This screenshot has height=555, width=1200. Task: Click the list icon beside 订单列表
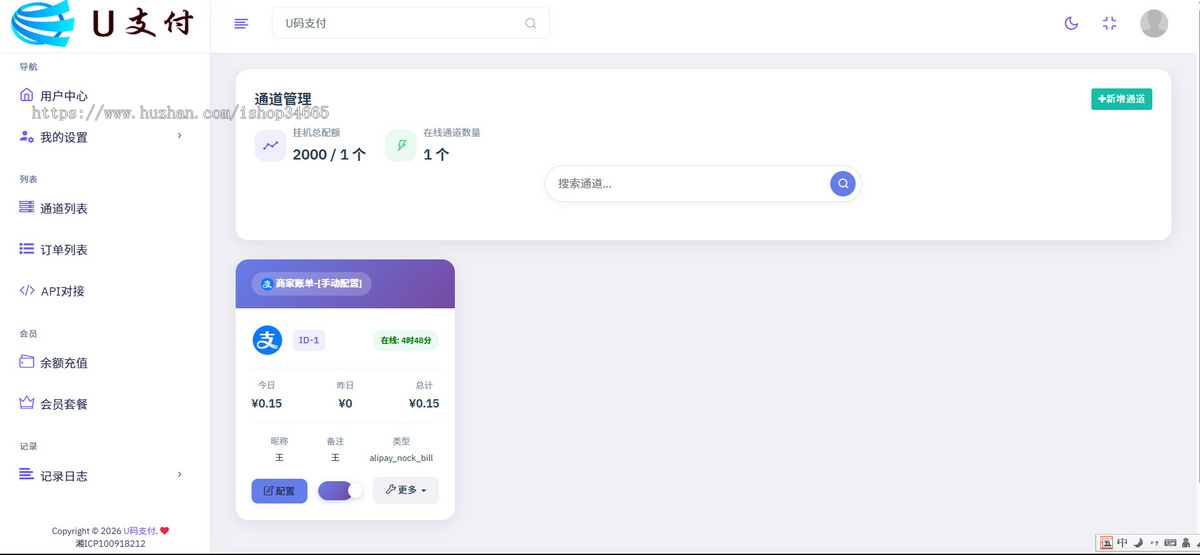[x=27, y=248]
